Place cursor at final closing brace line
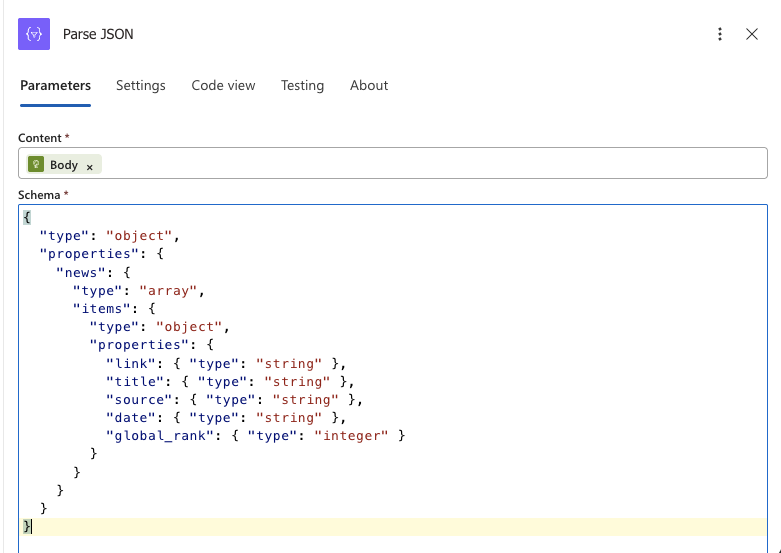The width and height of the screenshot is (781, 553). pos(392,527)
